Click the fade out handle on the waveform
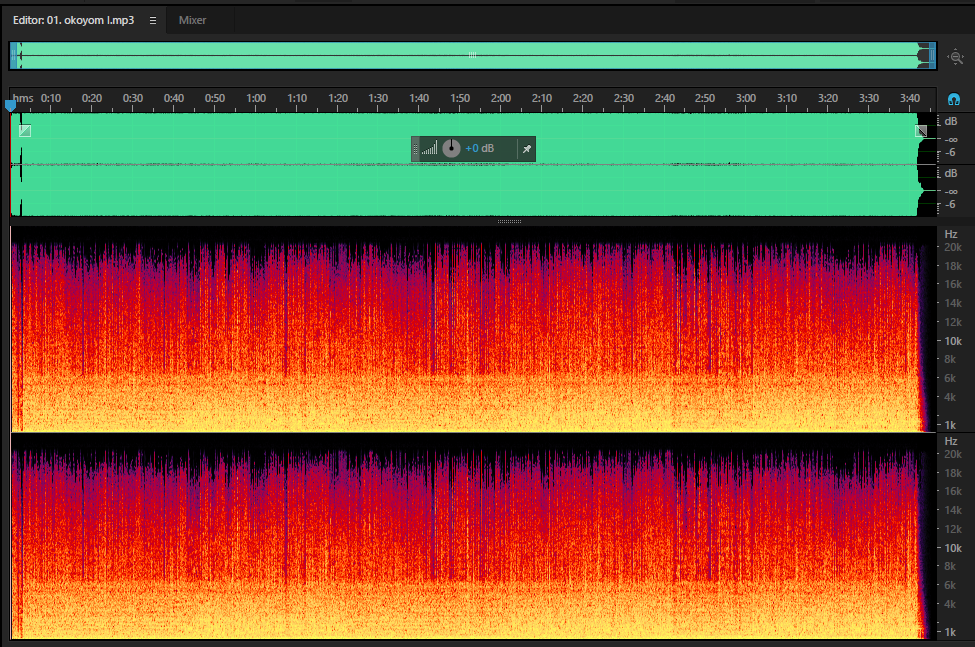The width and height of the screenshot is (975, 647). click(x=921, y=131)
